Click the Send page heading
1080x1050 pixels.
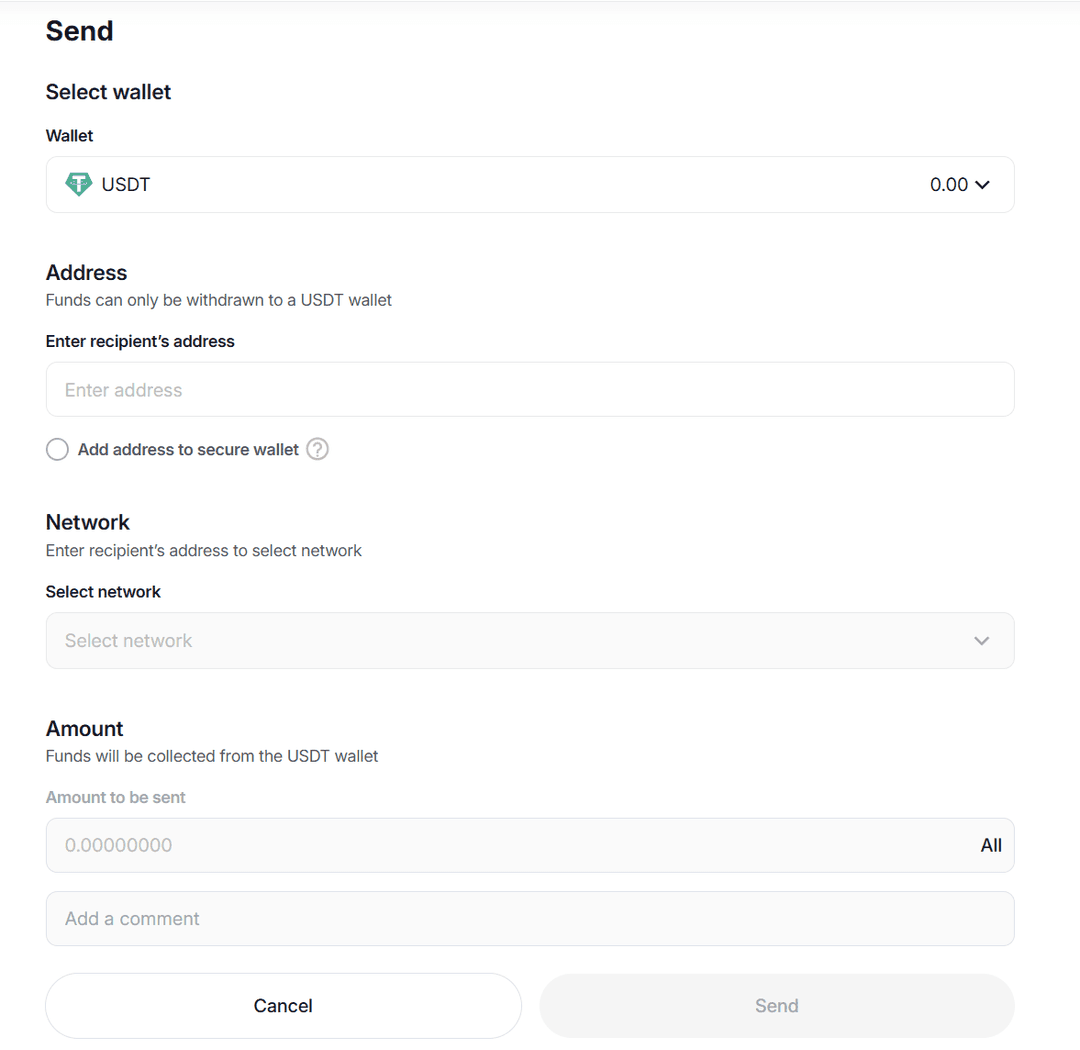point(79,31)
